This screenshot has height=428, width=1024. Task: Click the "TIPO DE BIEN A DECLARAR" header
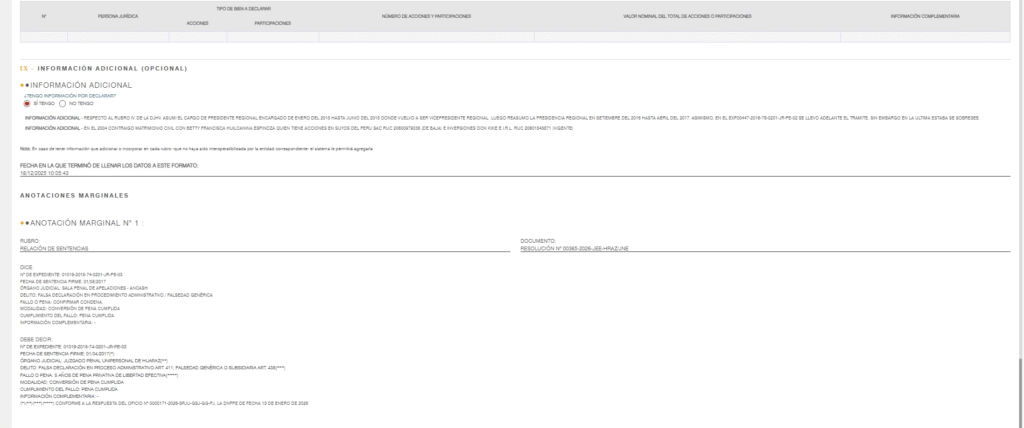coord(236,7)
